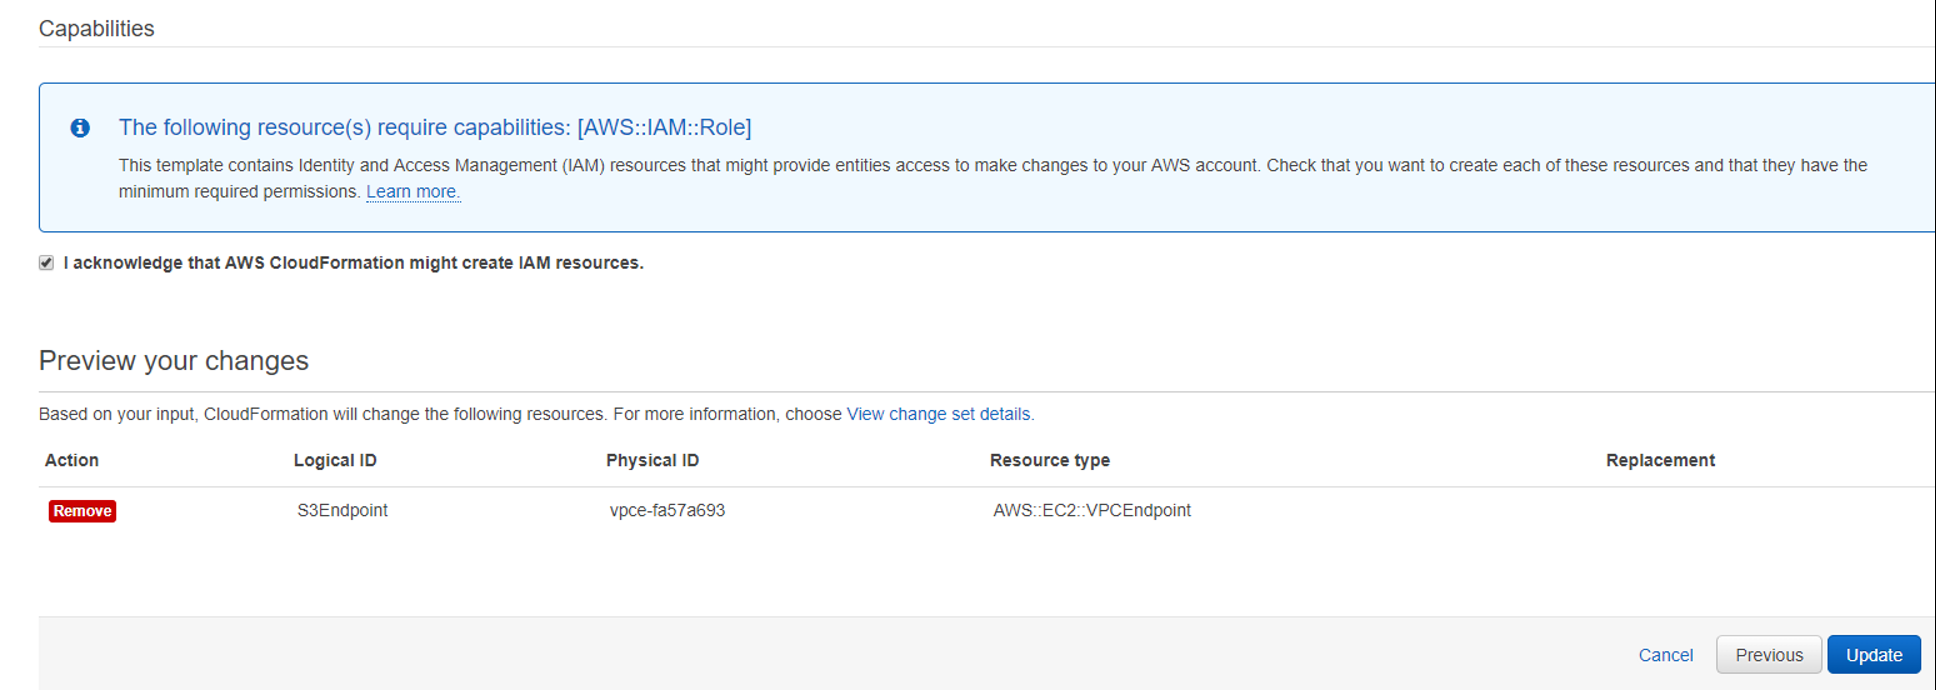Uncheck the IAM resources acknowledgement checkbox

46,263
